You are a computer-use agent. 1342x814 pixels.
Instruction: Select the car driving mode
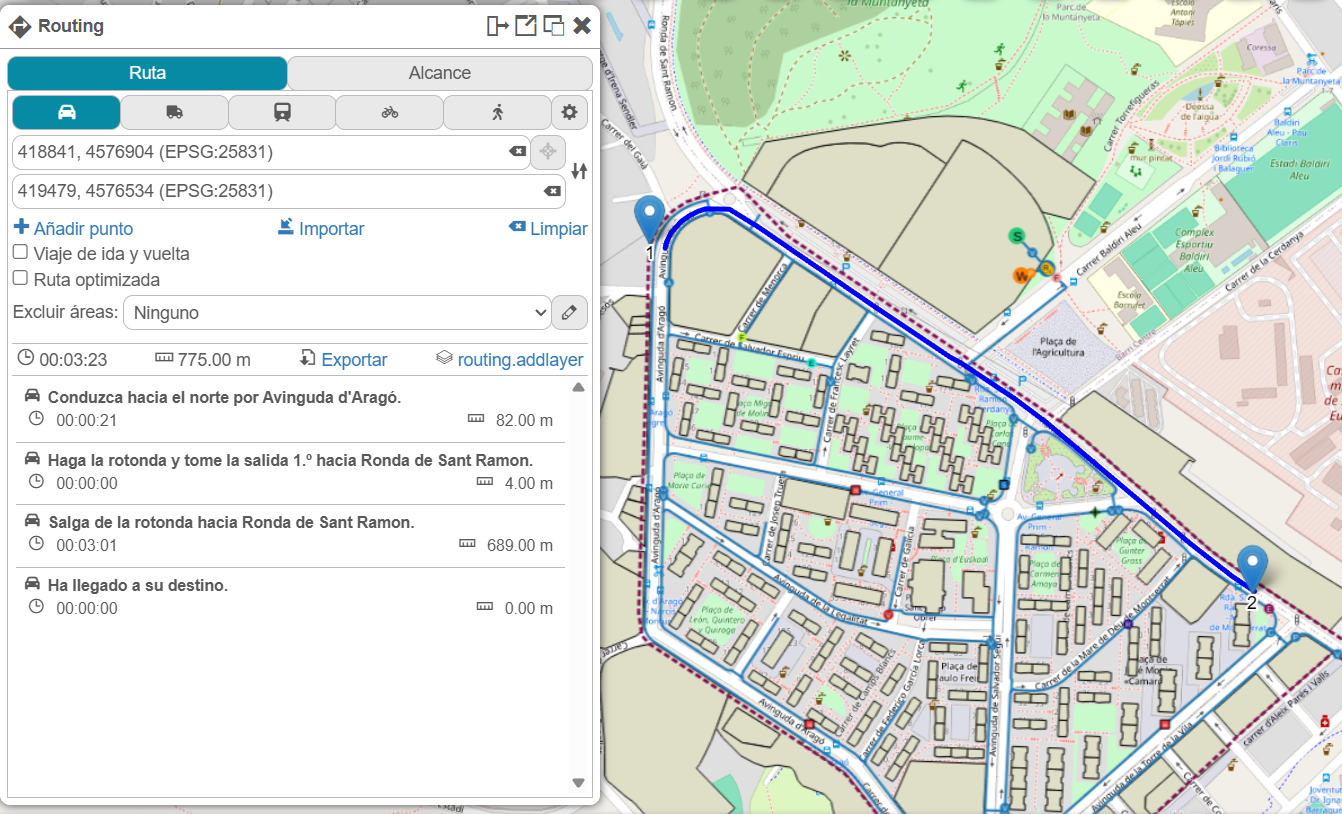pyautogui.click(x=66, y=112)
